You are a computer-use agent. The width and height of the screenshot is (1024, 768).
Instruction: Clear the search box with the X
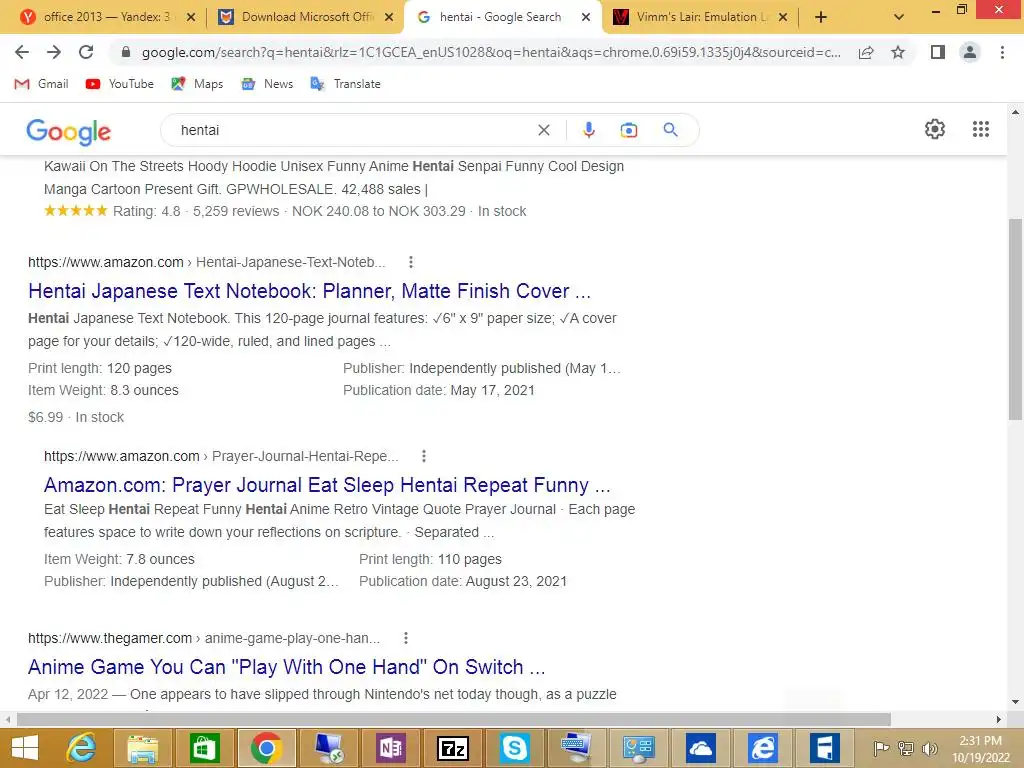click(x=543, y=130)
